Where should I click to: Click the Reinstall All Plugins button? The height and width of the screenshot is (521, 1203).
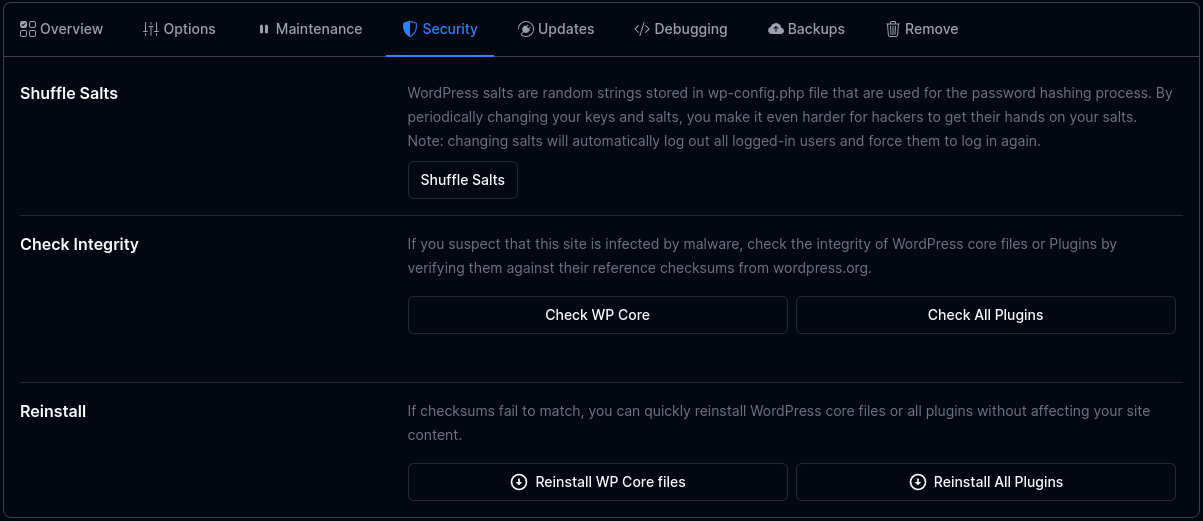tap(986, 482)
